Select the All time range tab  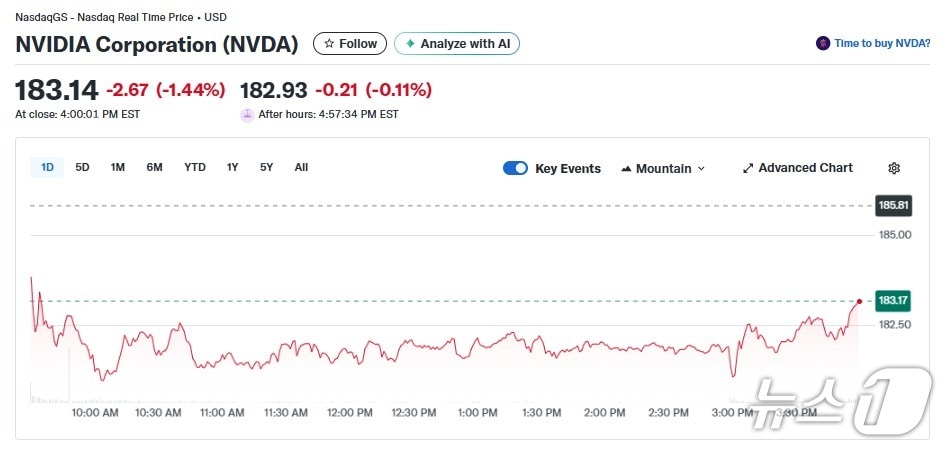coord(301,167)
